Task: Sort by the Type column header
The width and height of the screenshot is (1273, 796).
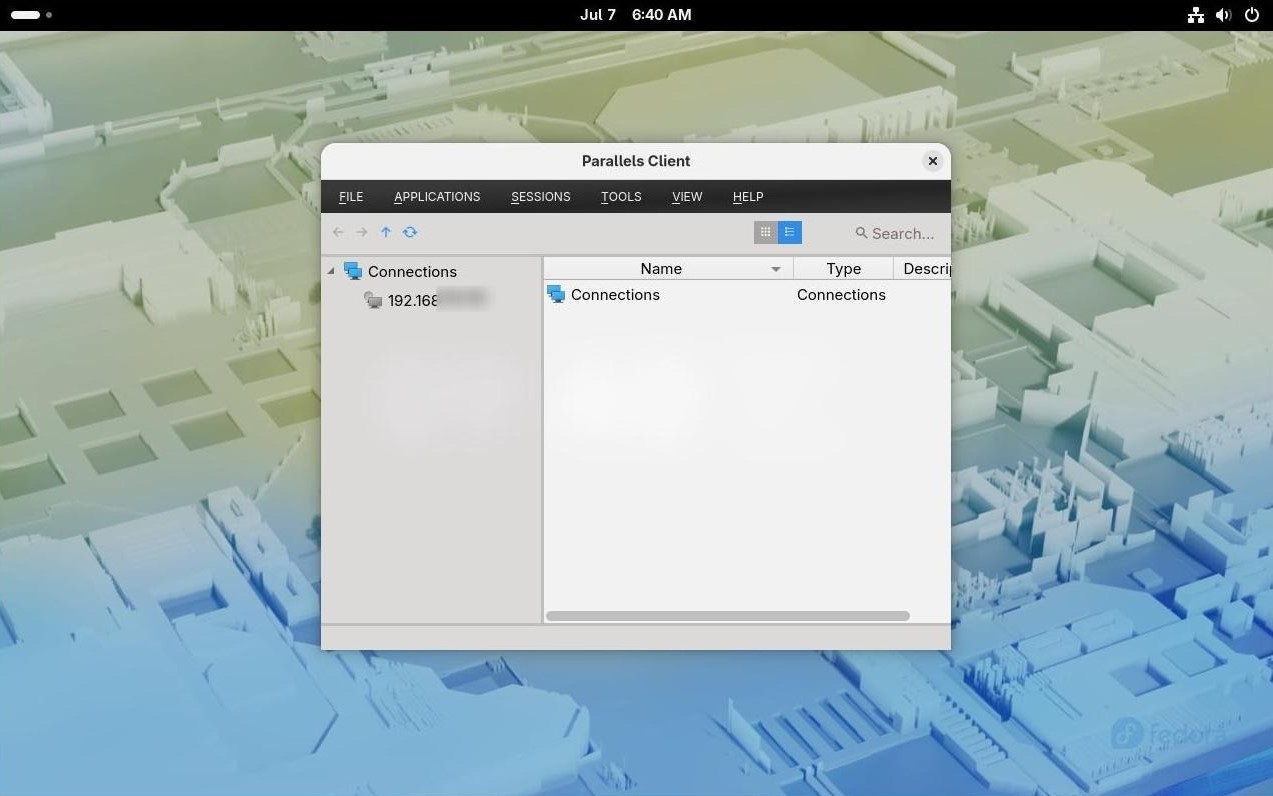Action: tap(843, 269)
